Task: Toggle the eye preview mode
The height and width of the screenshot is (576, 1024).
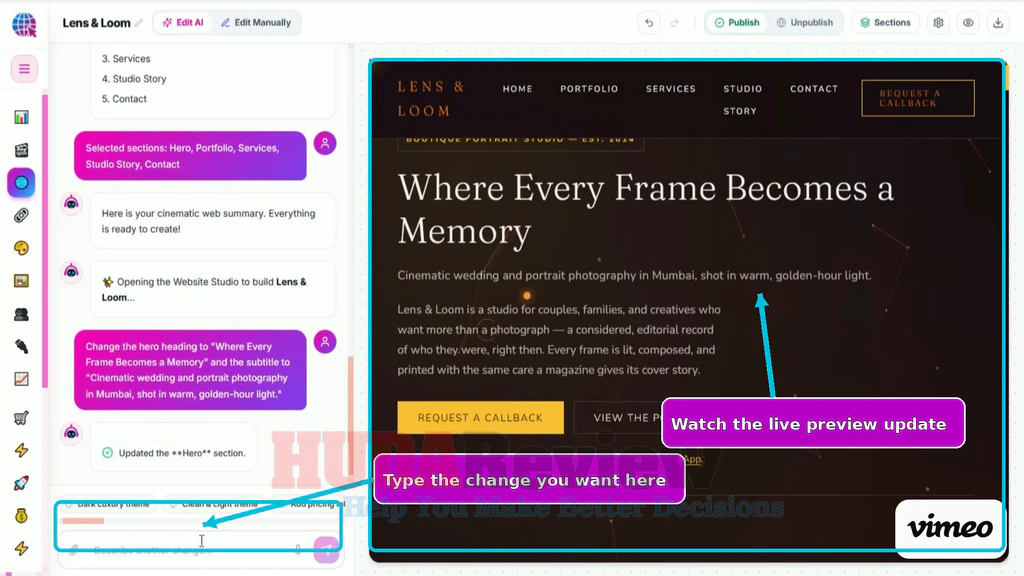Action: [x=968, y=23]
